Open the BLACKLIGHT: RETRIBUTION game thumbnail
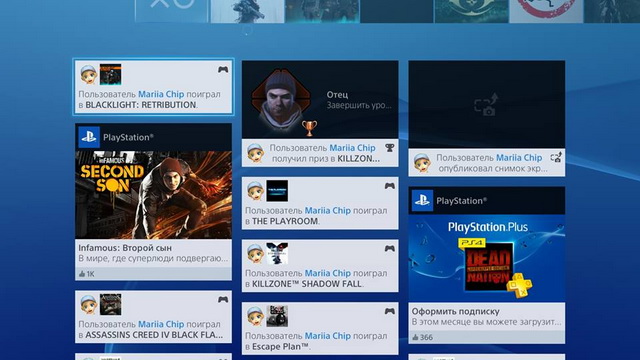The image size is (640, 360). coord(111,74)
